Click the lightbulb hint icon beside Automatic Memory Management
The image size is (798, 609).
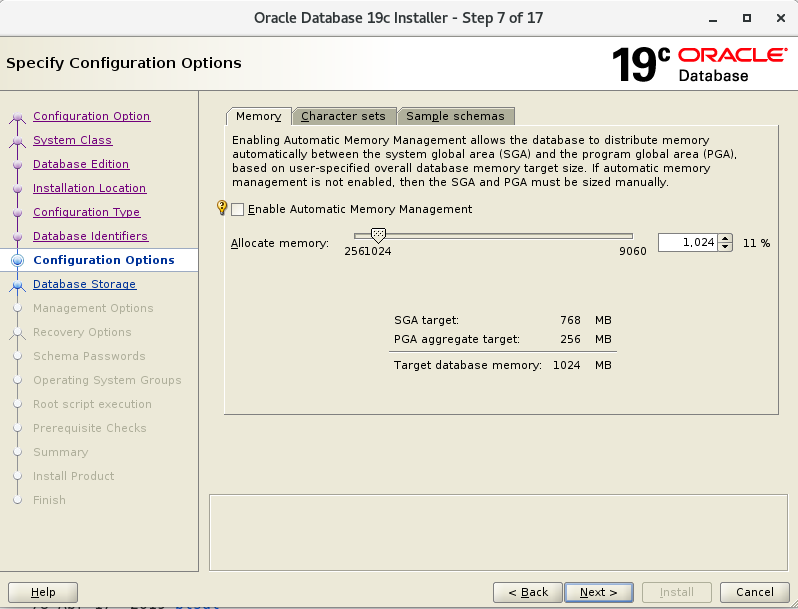(222, 207)
